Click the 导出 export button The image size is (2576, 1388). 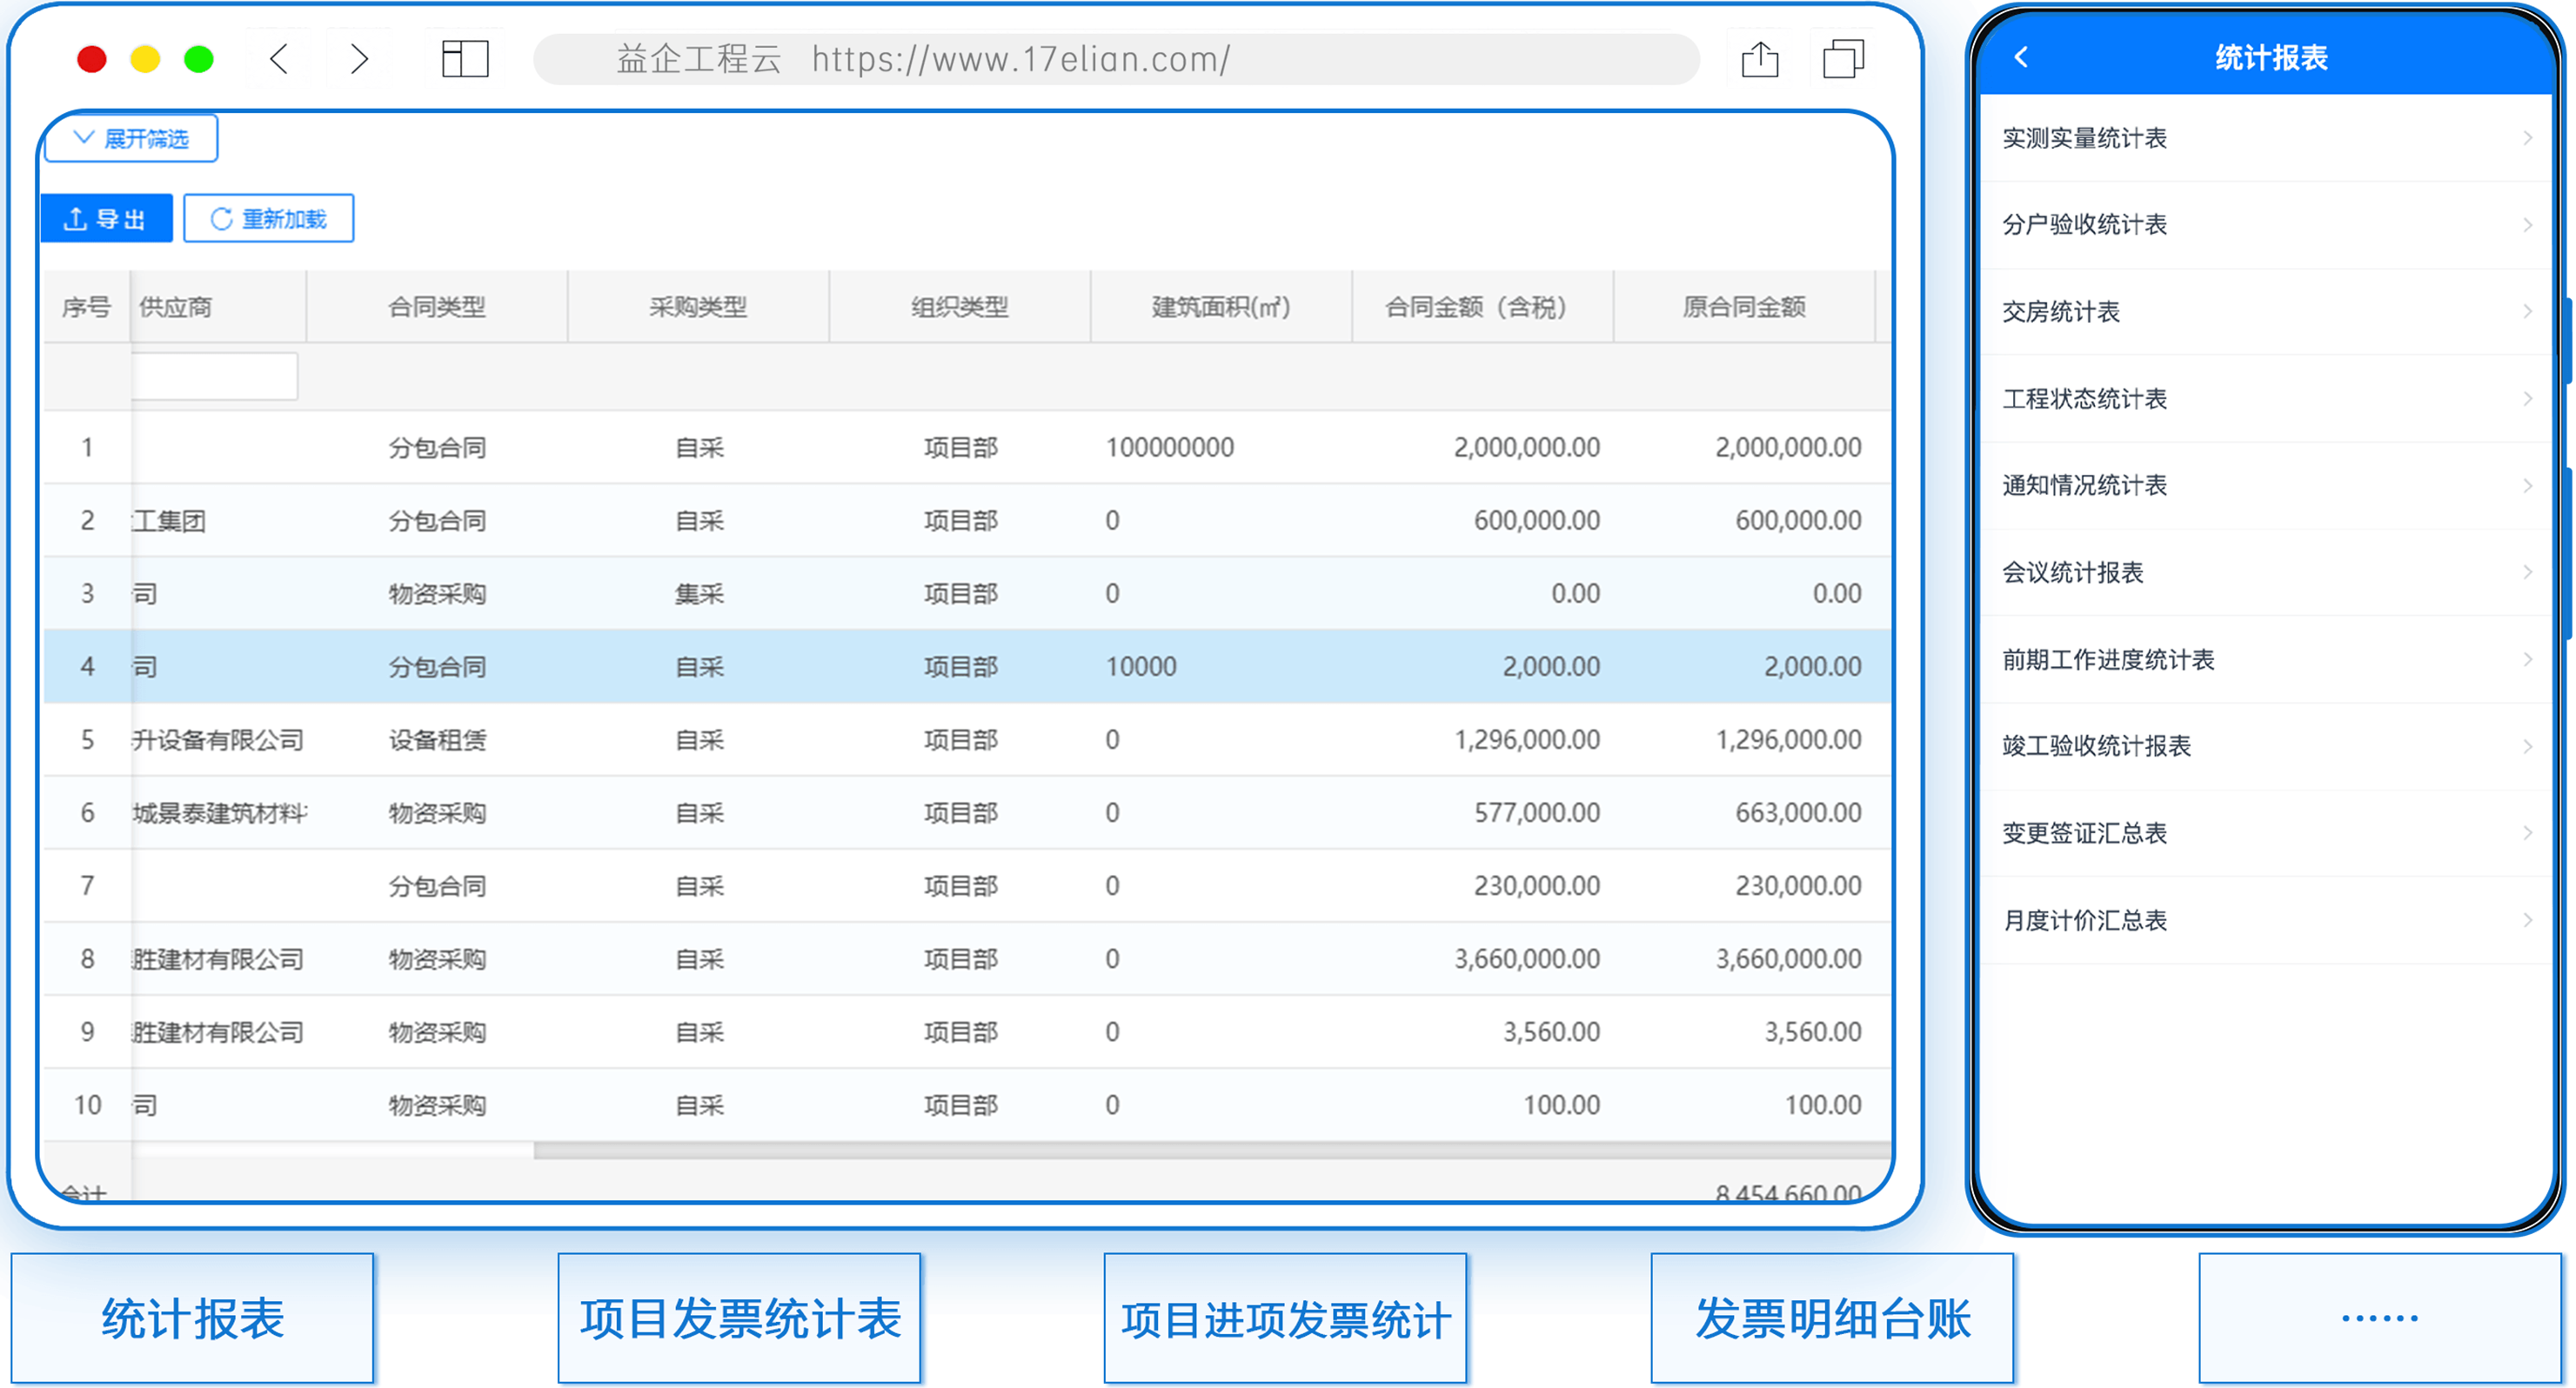[x=106, y=218]
